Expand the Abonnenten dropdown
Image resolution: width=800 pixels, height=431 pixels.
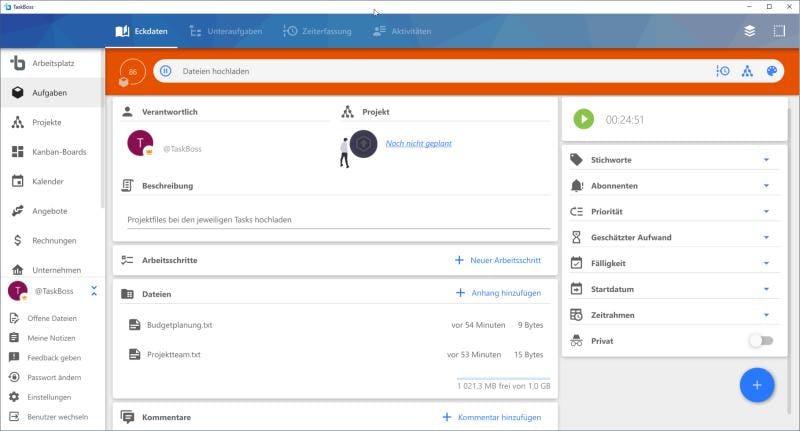click(x=766, y=186)
